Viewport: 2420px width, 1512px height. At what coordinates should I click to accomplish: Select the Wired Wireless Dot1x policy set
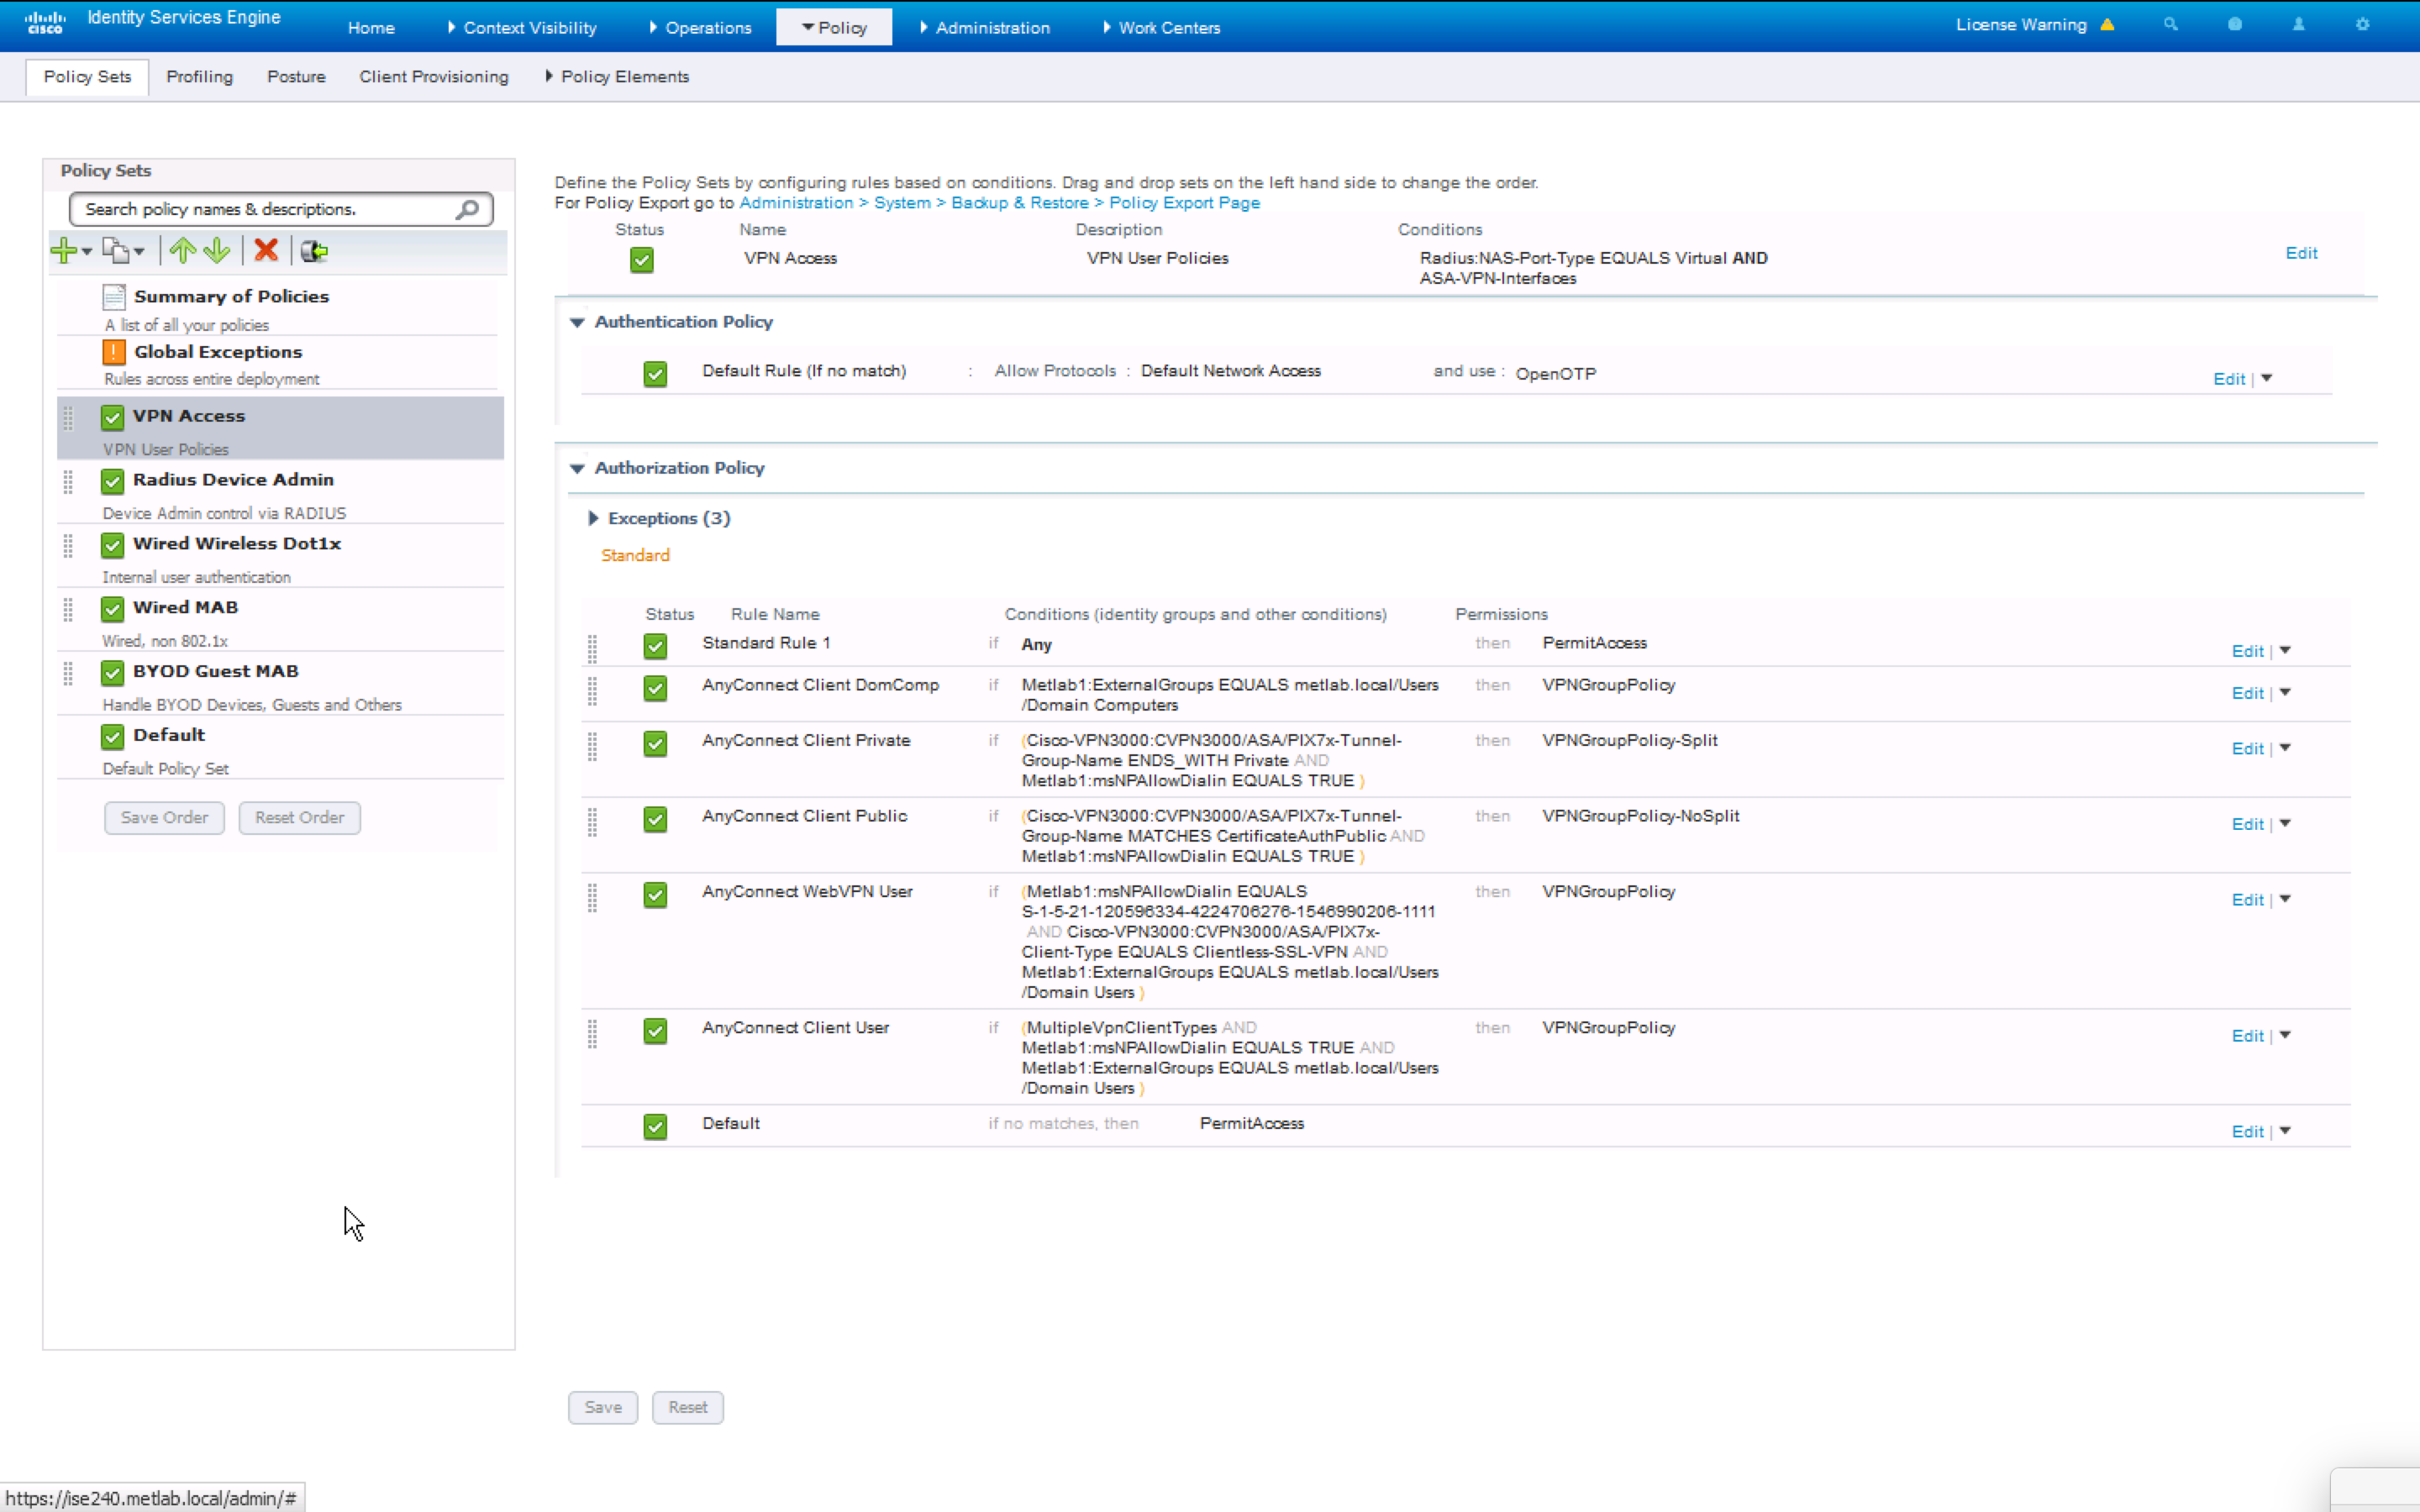(280, 555)
